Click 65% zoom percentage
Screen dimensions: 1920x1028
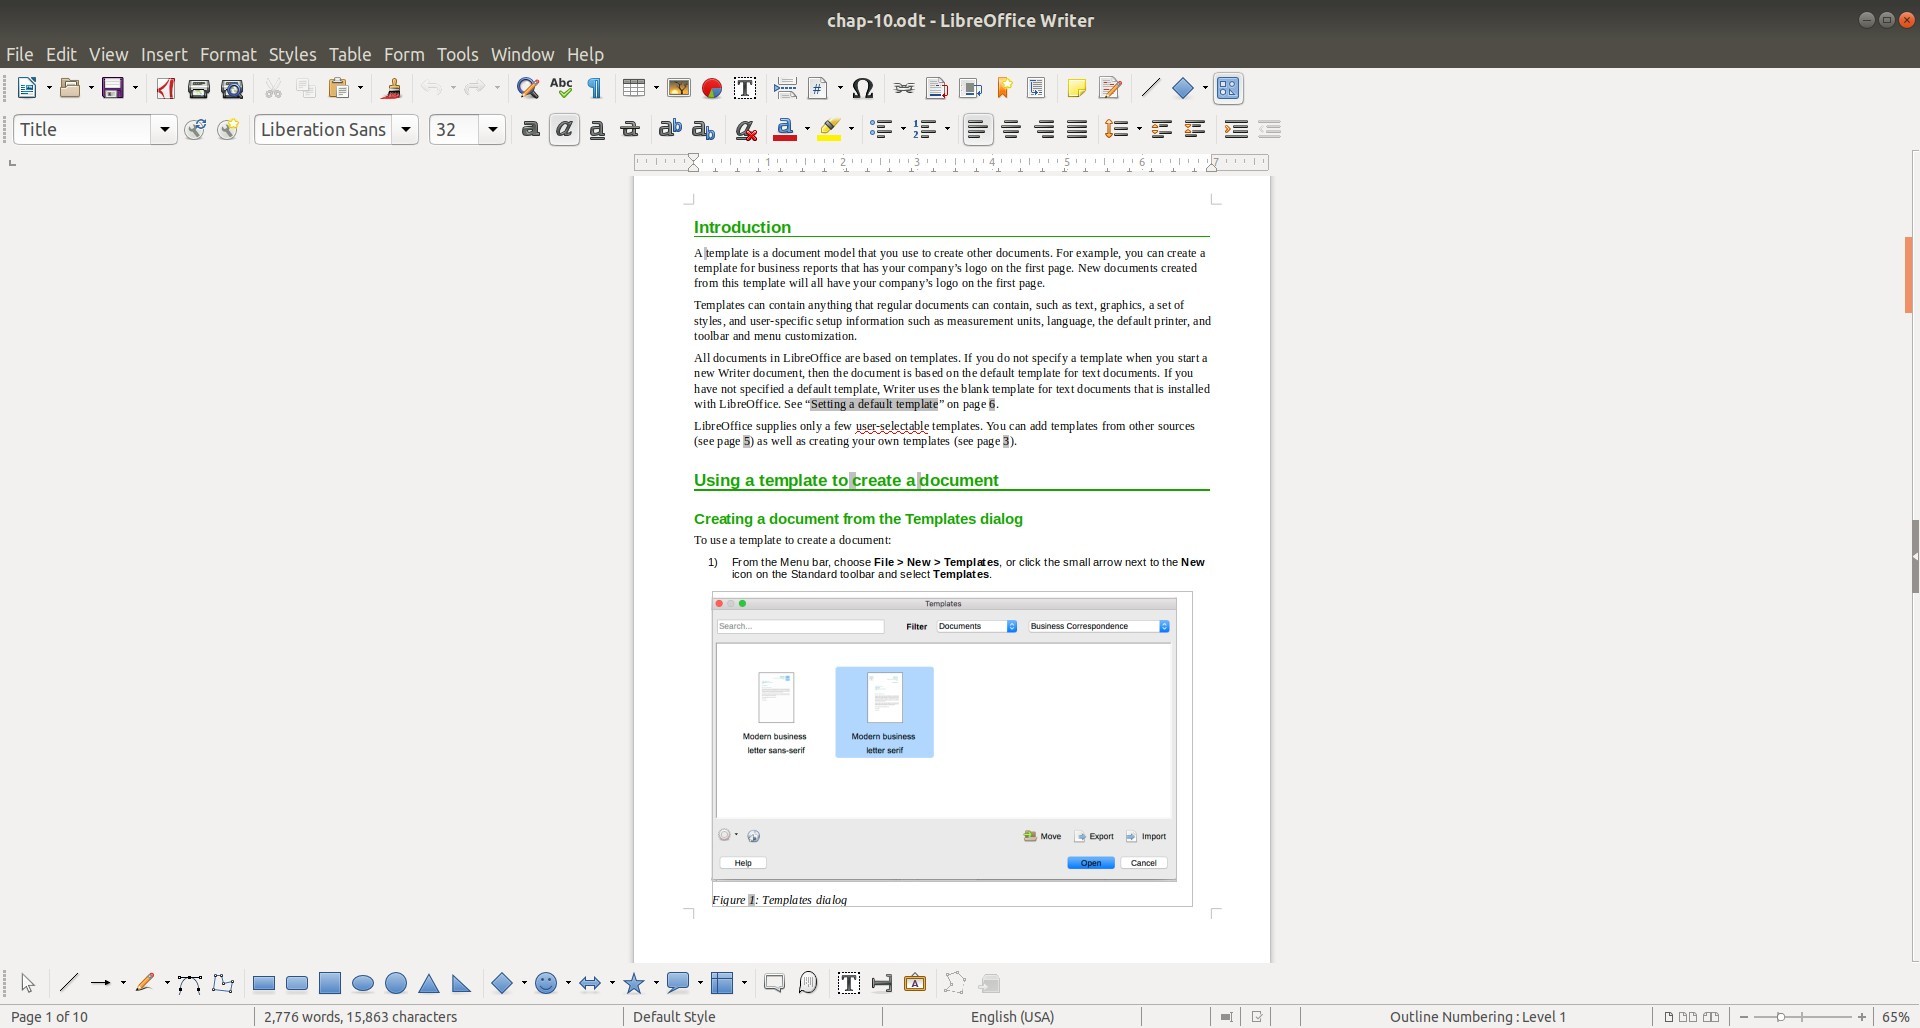click(1895, 1017)
